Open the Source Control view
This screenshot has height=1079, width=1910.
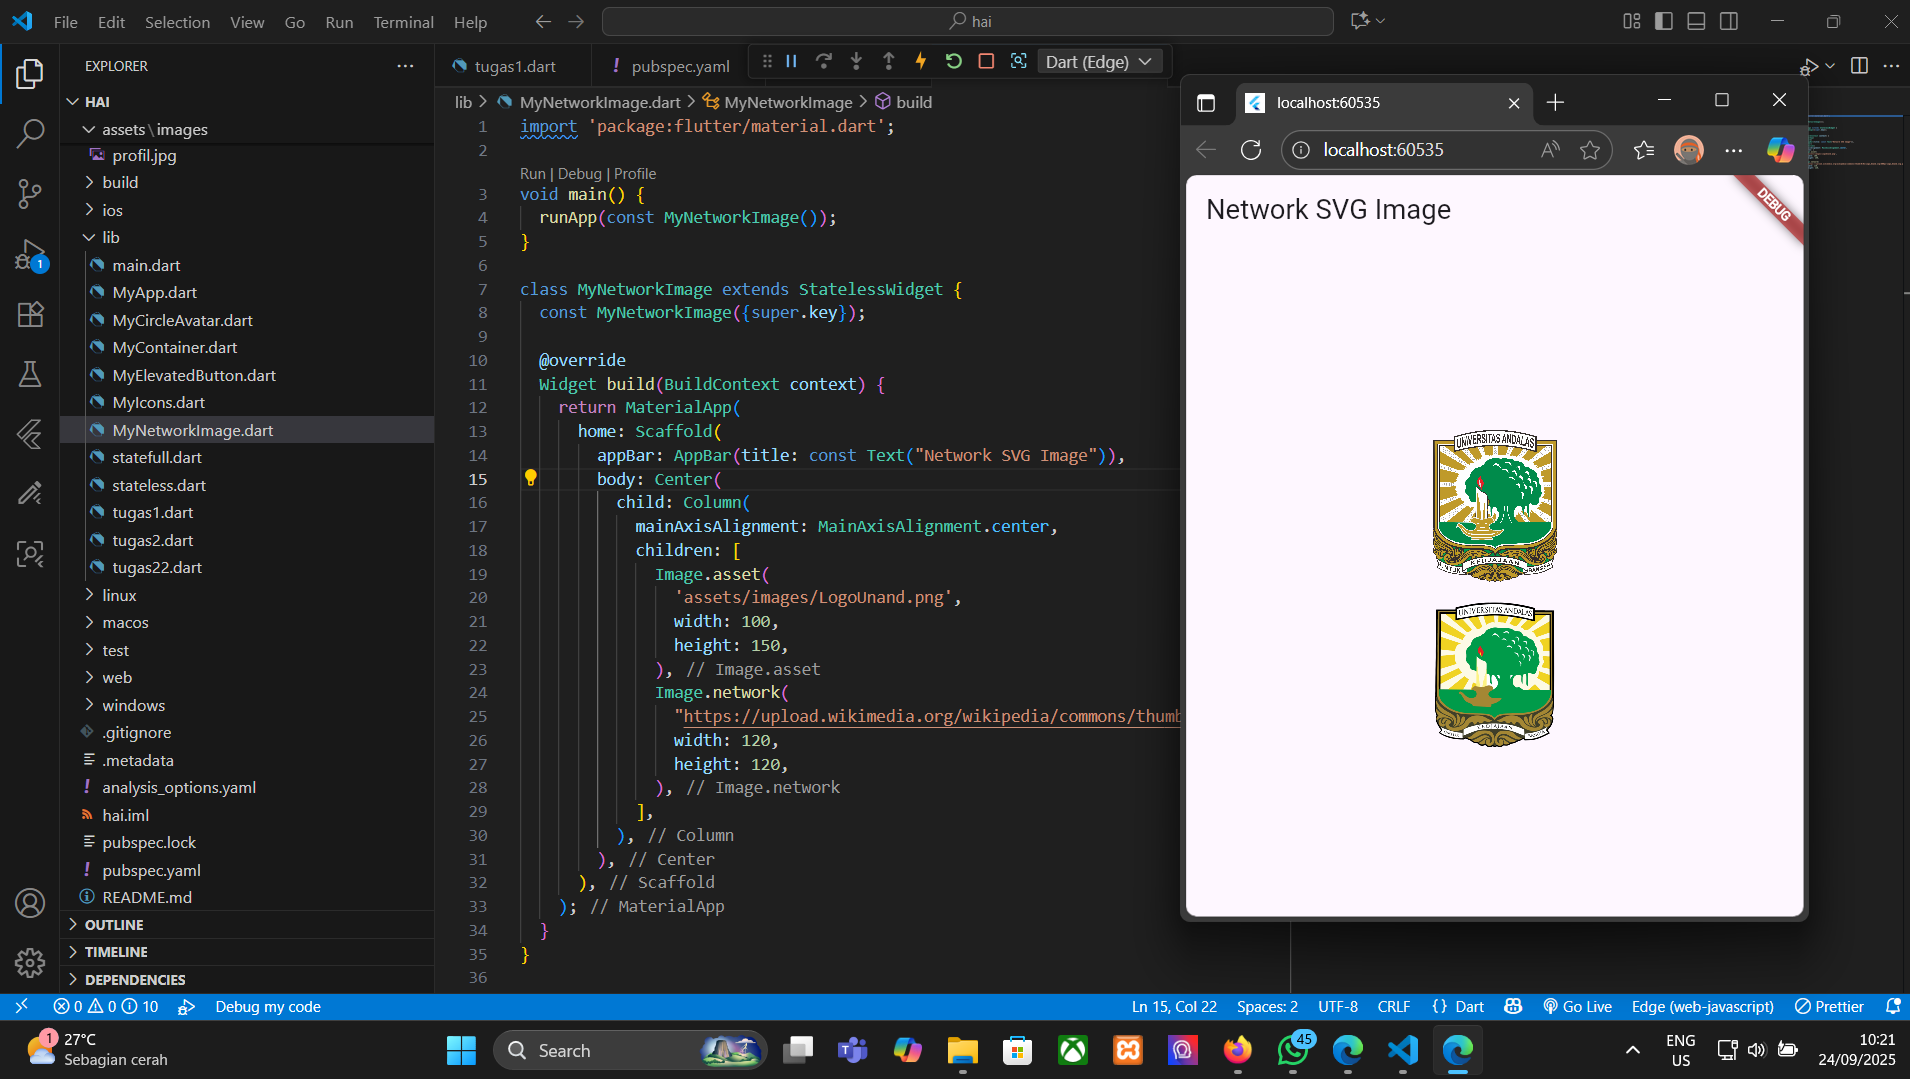(30, 193)
